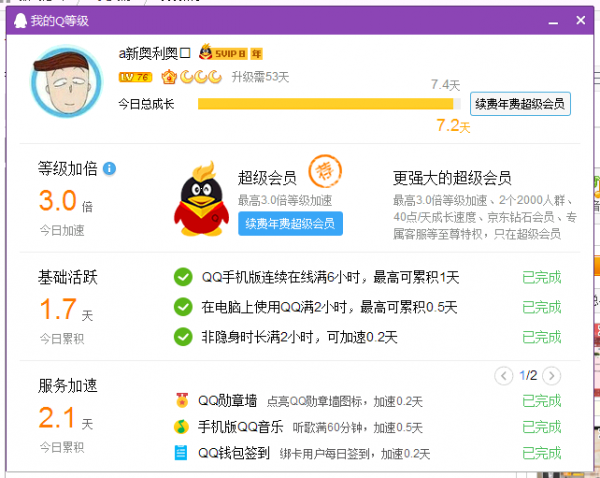
Task: Click the 1/2 page indicator
Action: coord(528,375)
